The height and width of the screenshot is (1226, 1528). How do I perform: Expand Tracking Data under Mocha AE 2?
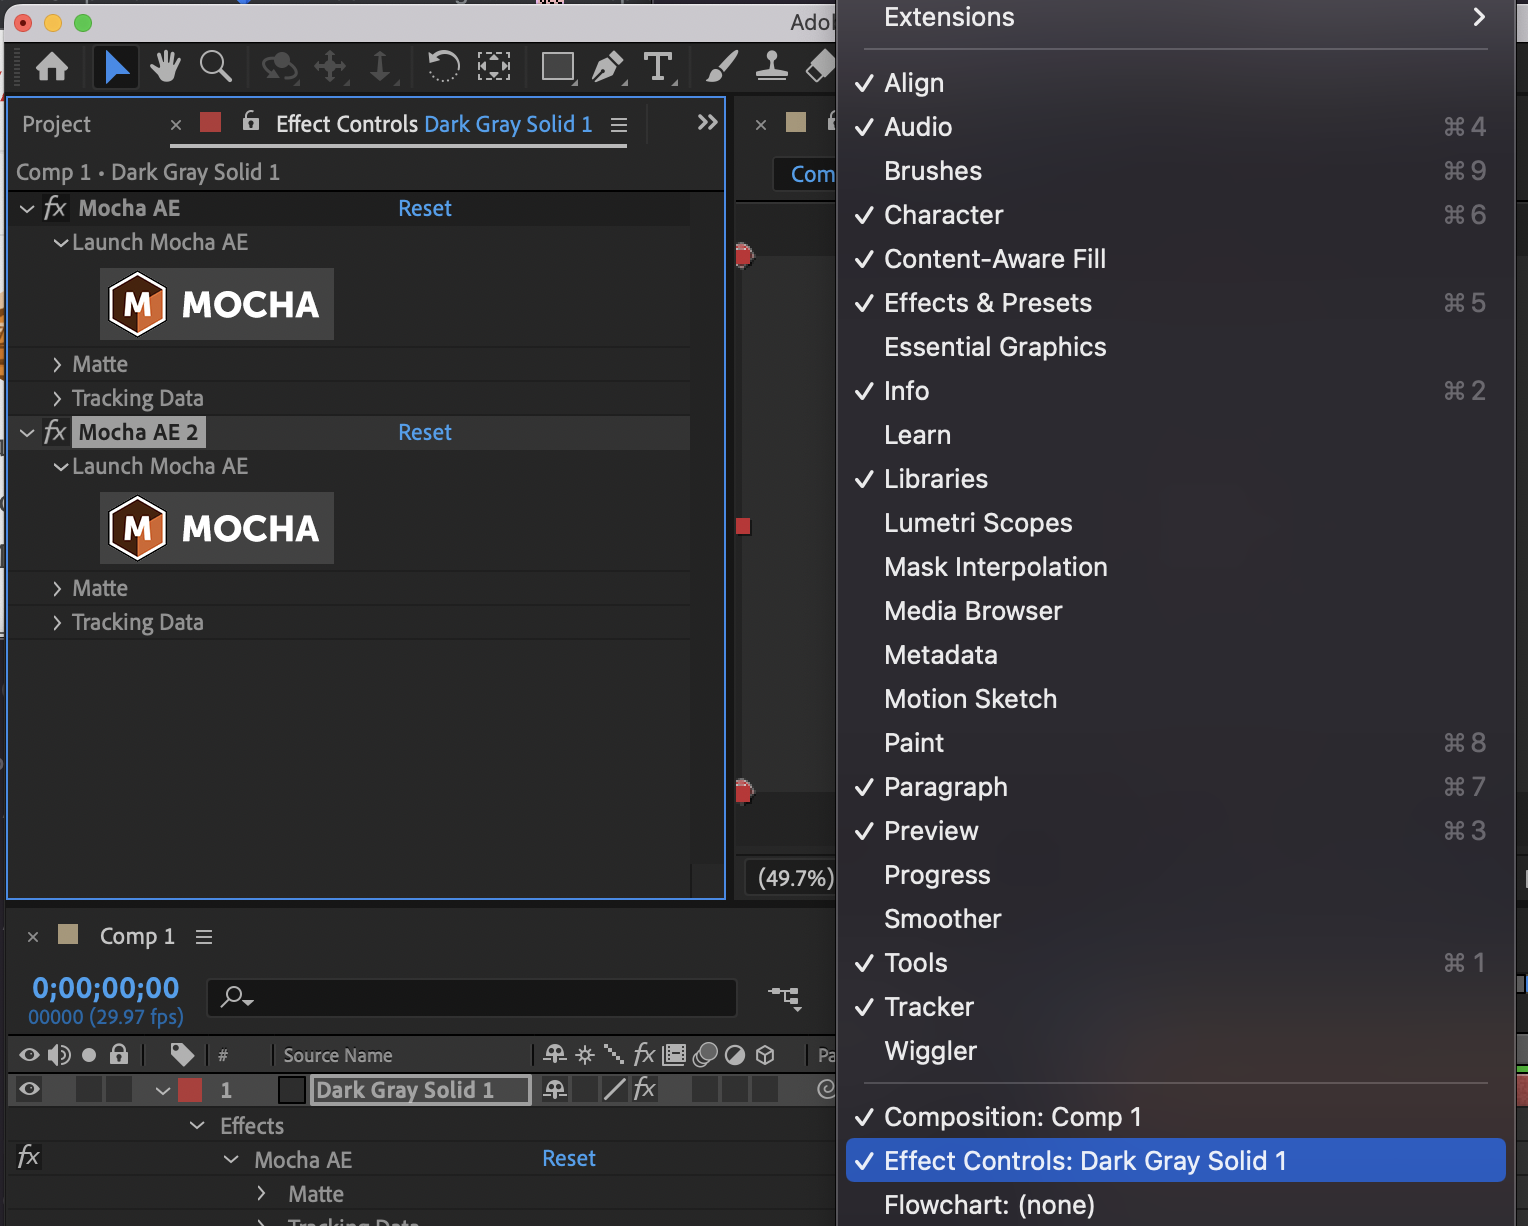(57, 621)
